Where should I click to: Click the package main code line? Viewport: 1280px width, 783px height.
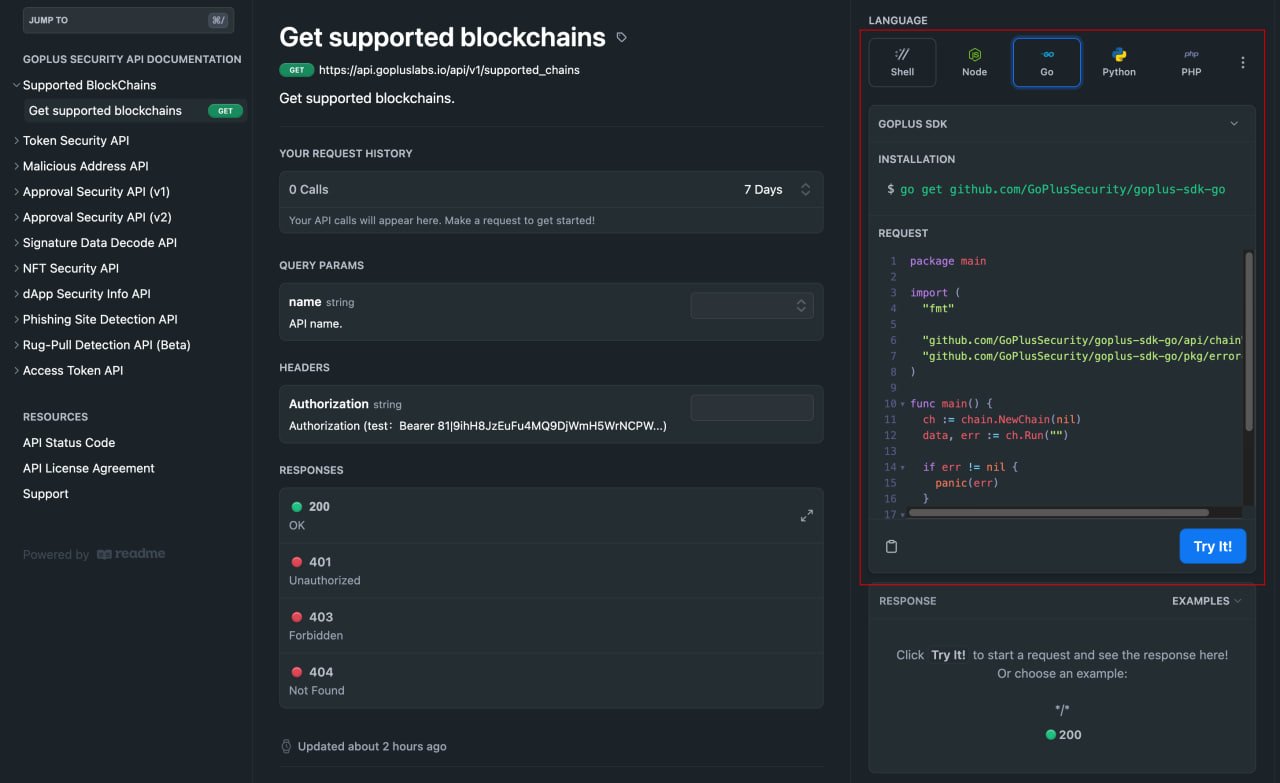[948, 261]
